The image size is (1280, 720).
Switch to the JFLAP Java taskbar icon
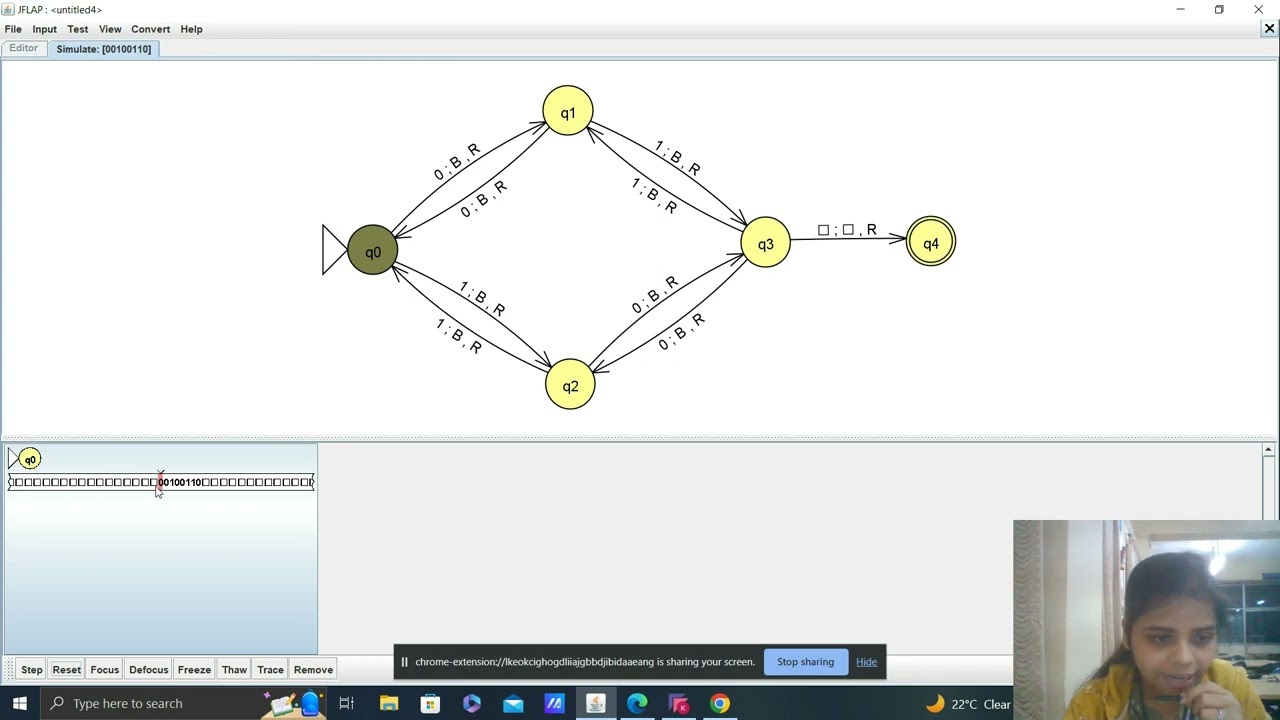(596, 703)
